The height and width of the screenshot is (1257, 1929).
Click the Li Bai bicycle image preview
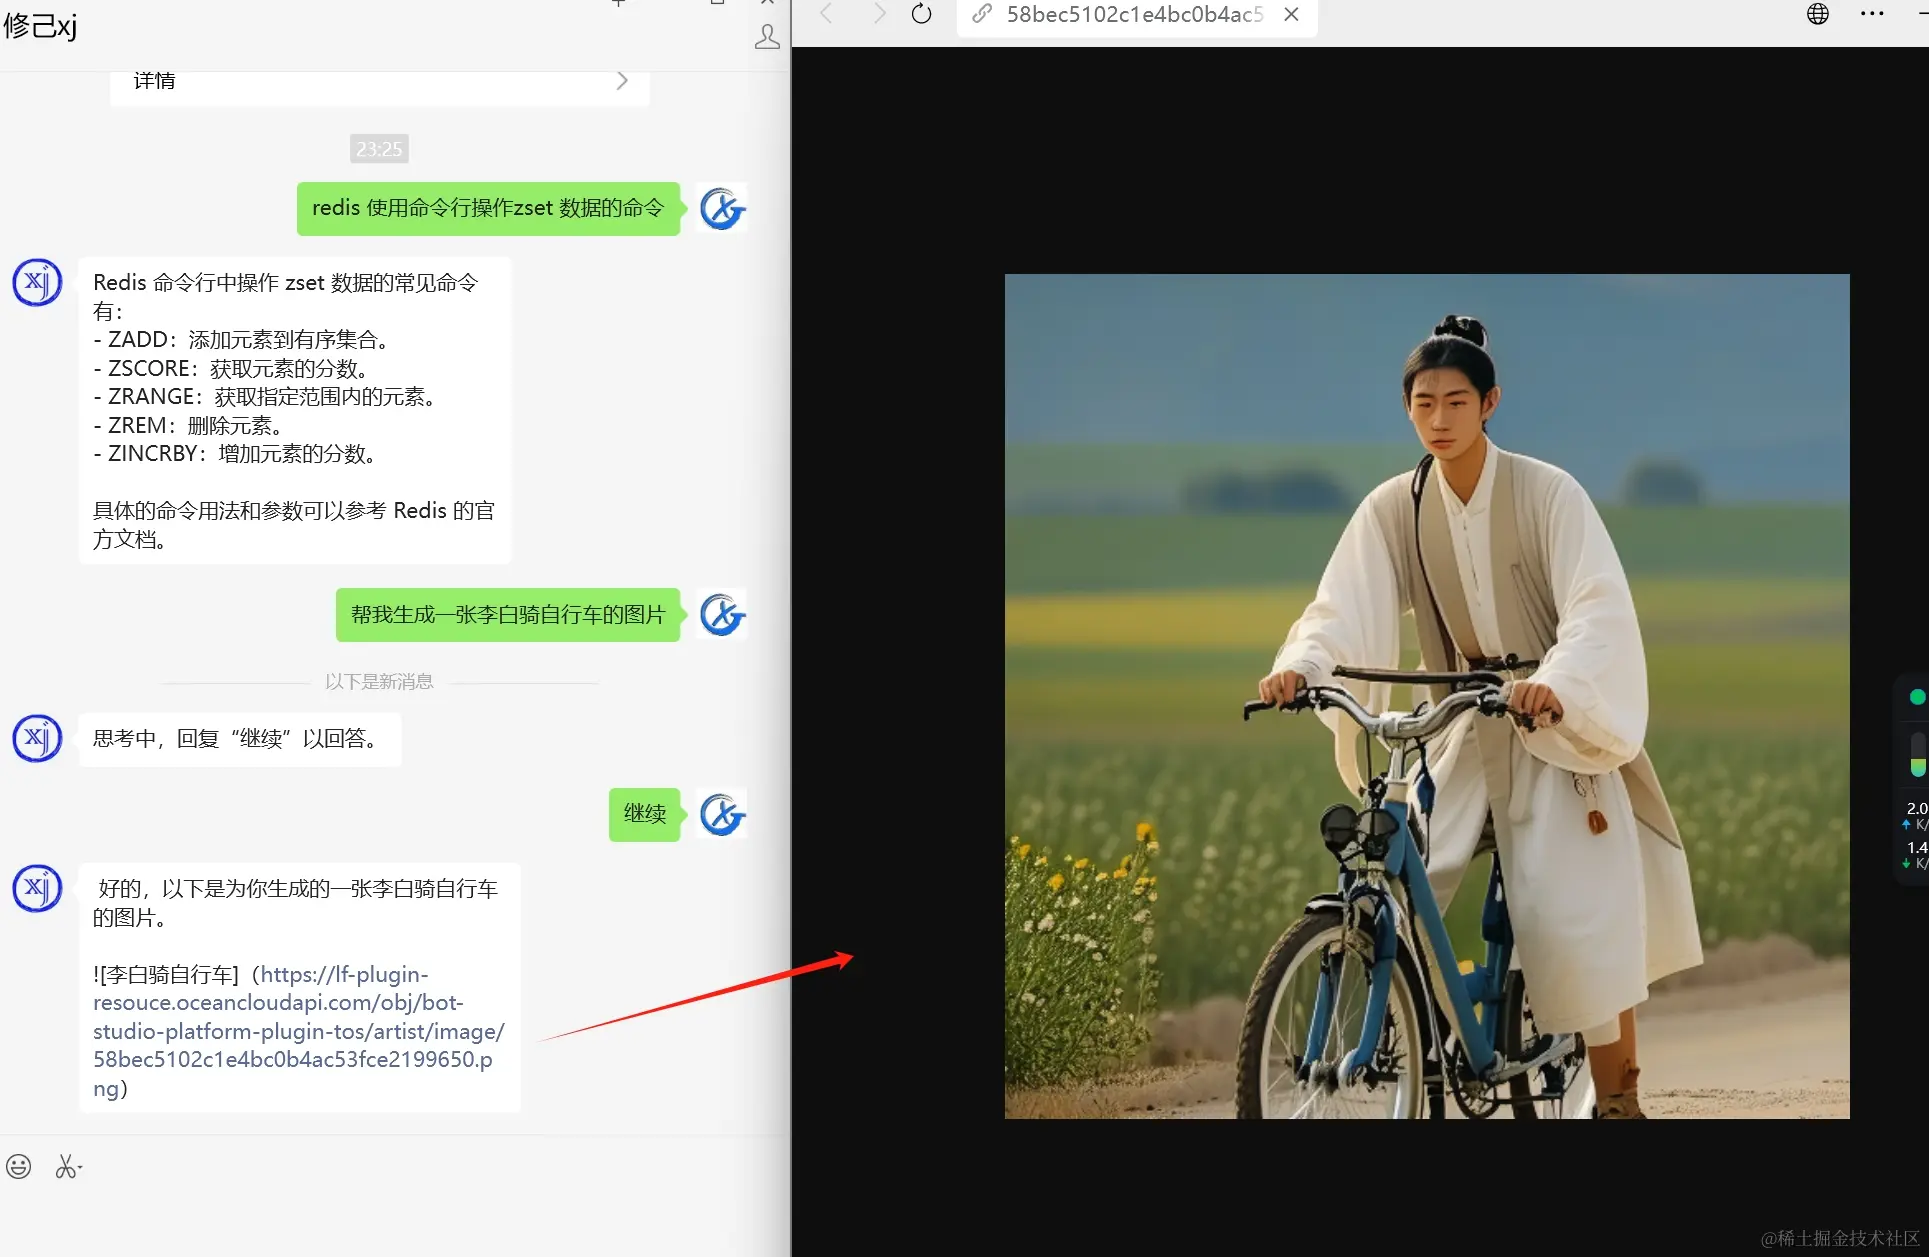click(x=1426, y=697)
